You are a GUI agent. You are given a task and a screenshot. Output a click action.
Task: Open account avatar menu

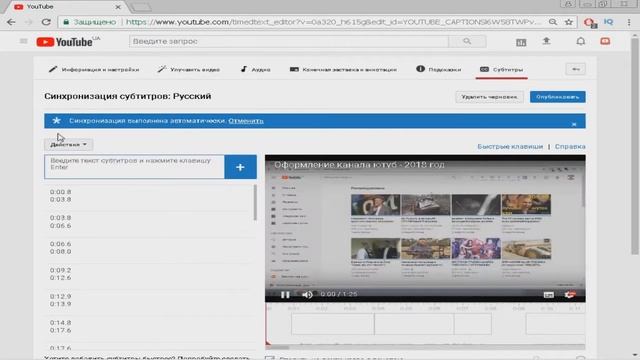[605, 41]
